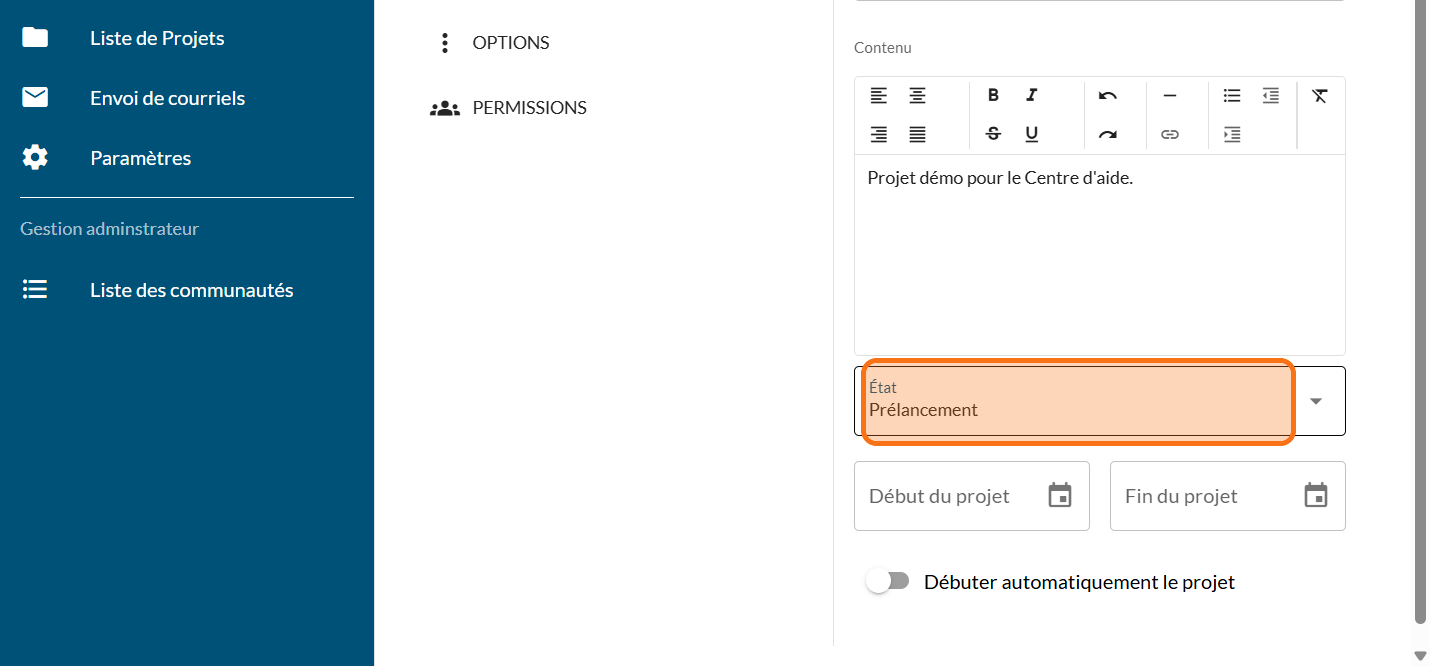Open the Fin du projet calendar picker

pos(1315,495)
